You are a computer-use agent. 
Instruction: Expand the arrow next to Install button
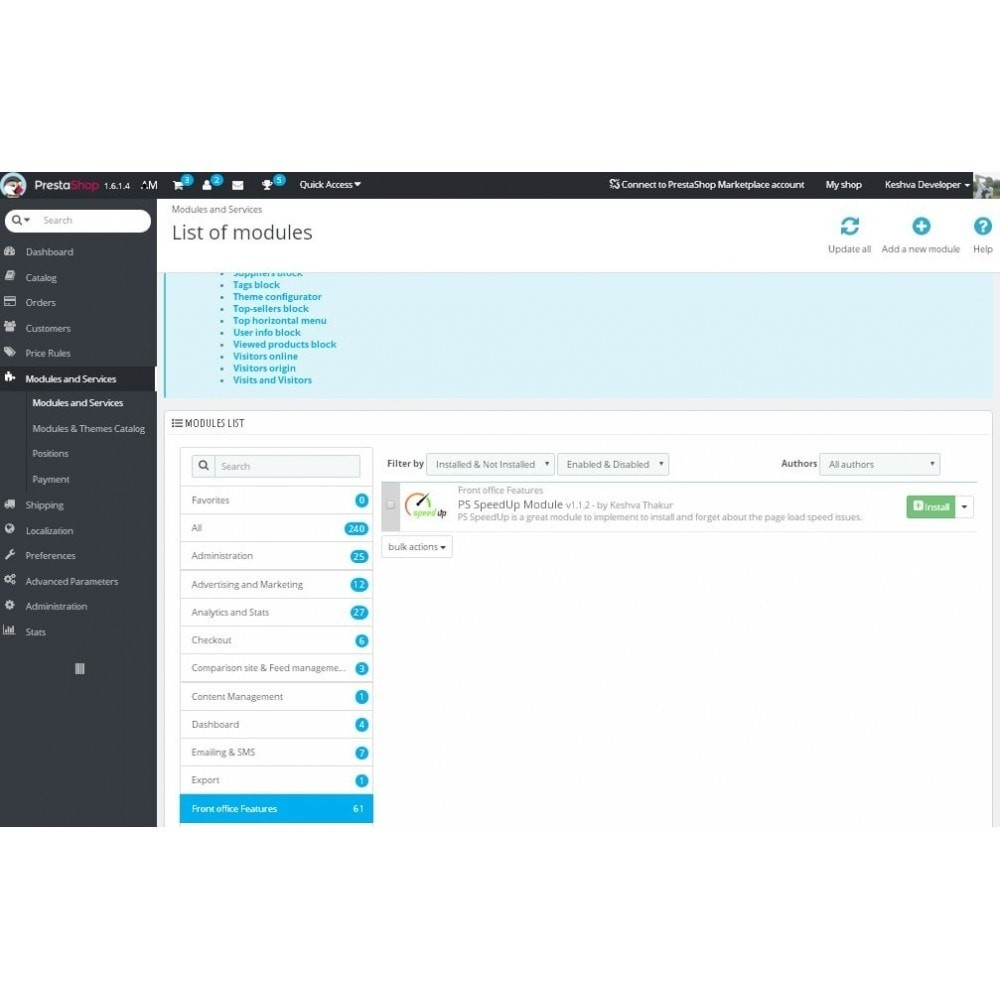tap(964, 507)
